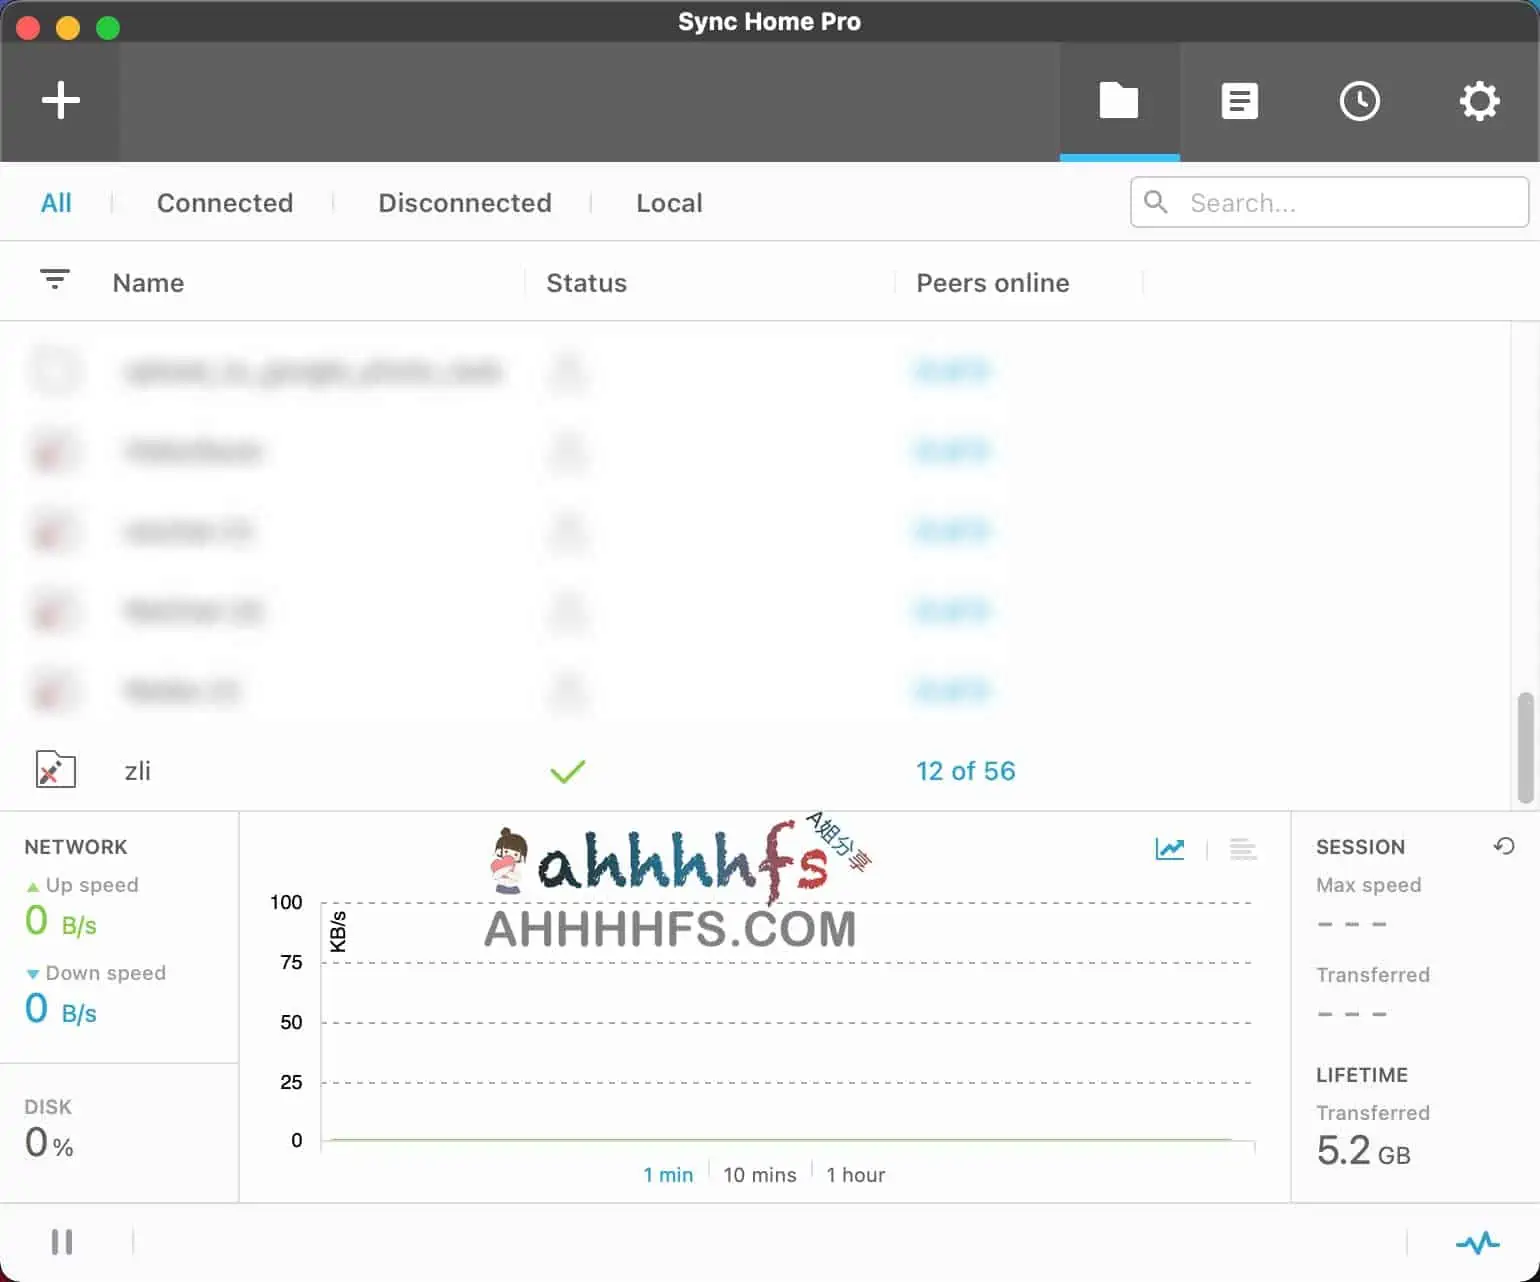Sort by Peers online column header
Screen dimensions: 1540x1282
click(x=992, y=283)
